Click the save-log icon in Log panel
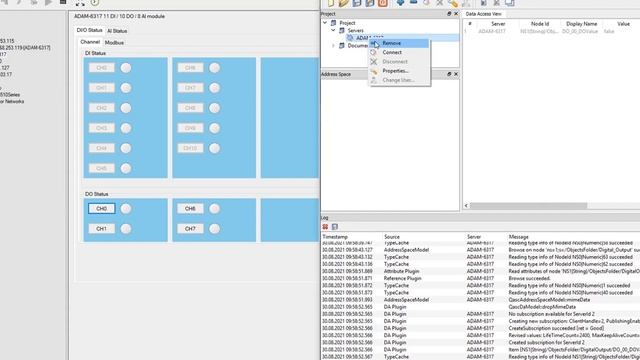640x360 pixels. (x=335, y=227)
